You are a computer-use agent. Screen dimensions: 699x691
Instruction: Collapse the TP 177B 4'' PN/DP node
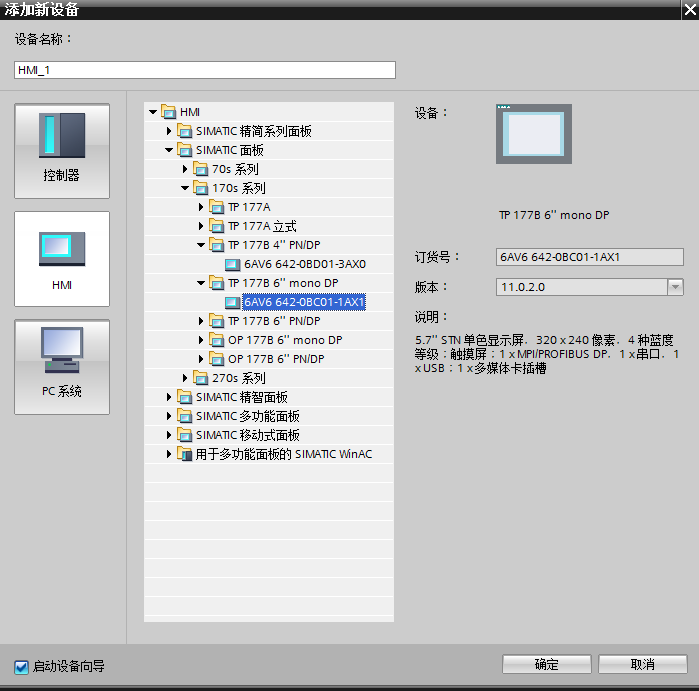(201, 245)
